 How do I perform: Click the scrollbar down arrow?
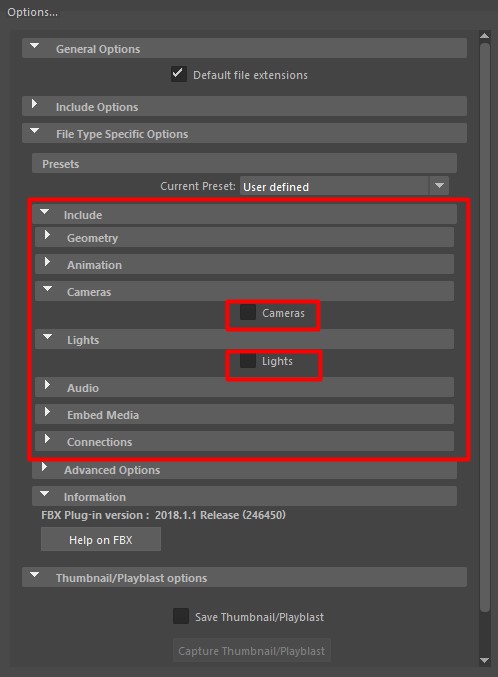click(485, 661)
